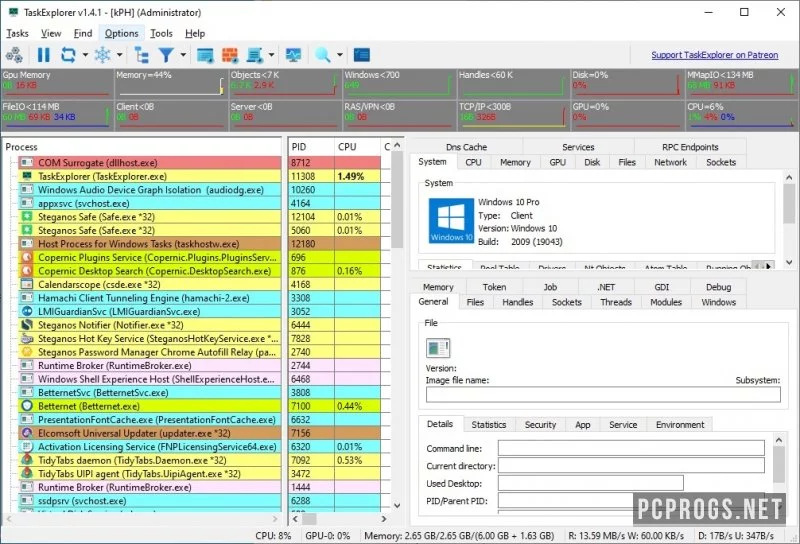Viewport: 800px width, 544px height.
Task: Open the Tools menu
Action: coord(161,33)
